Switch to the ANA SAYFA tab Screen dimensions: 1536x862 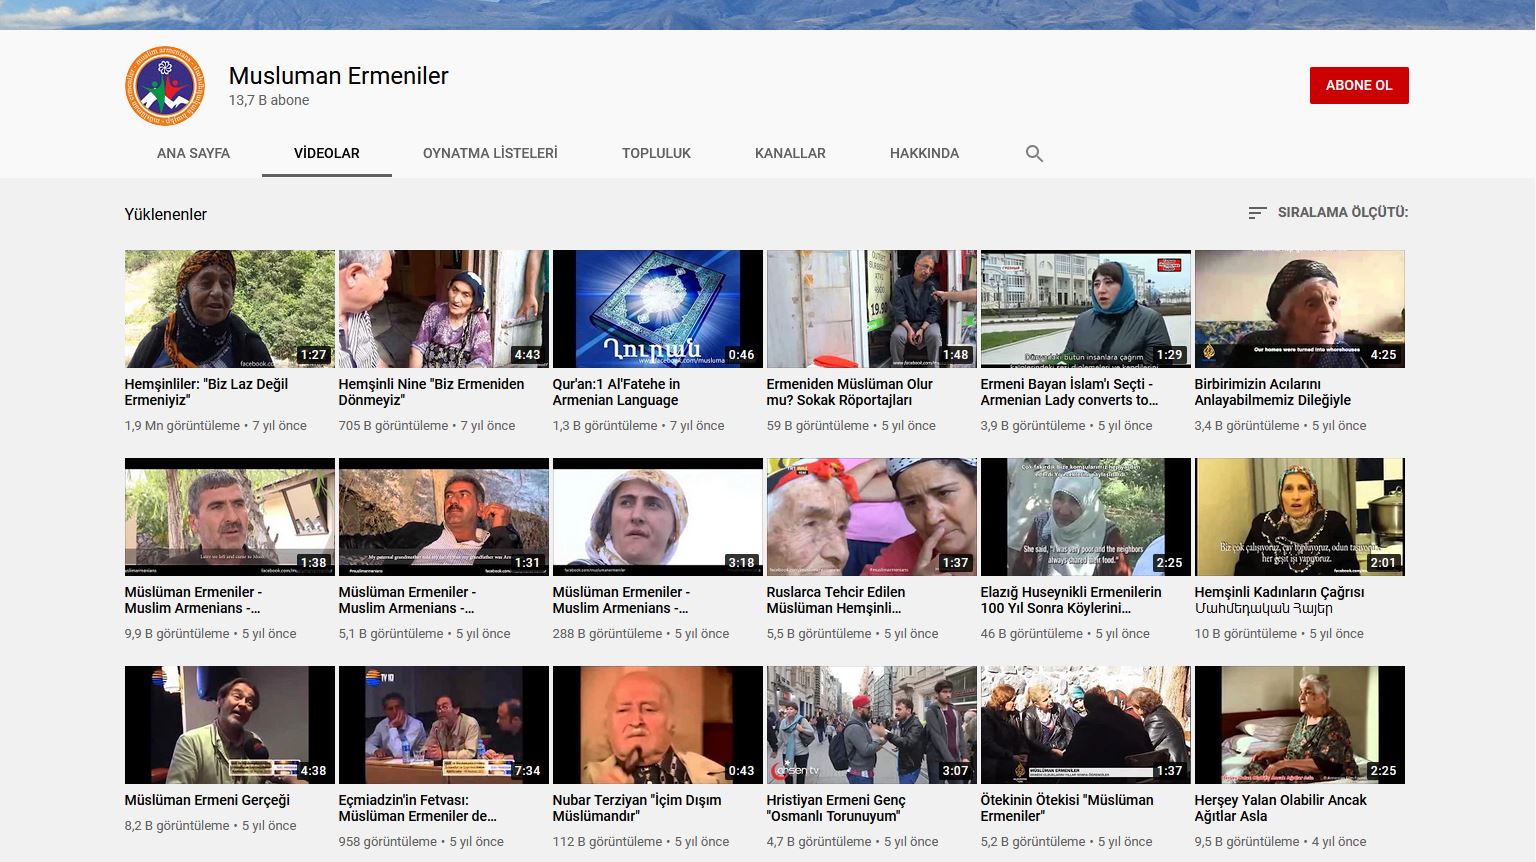click(x=193, y=153)
